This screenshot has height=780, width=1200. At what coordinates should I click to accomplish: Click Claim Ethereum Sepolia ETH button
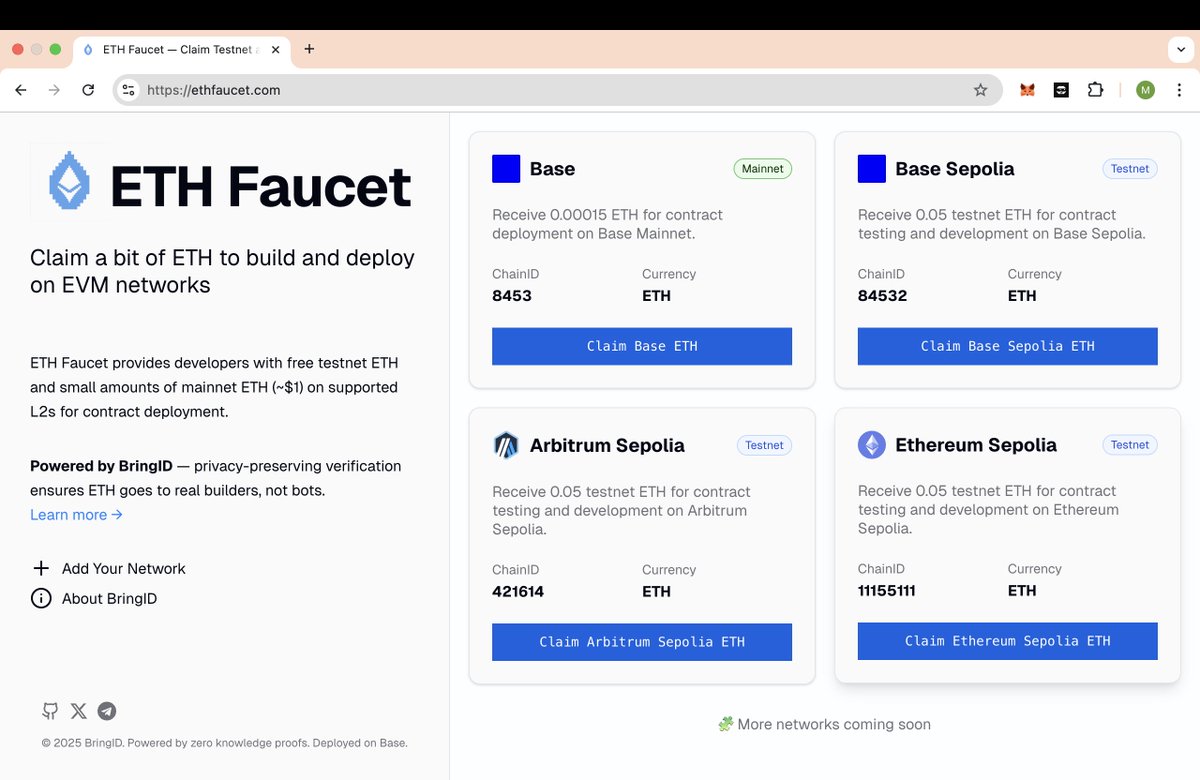(x=1008, y=641)
